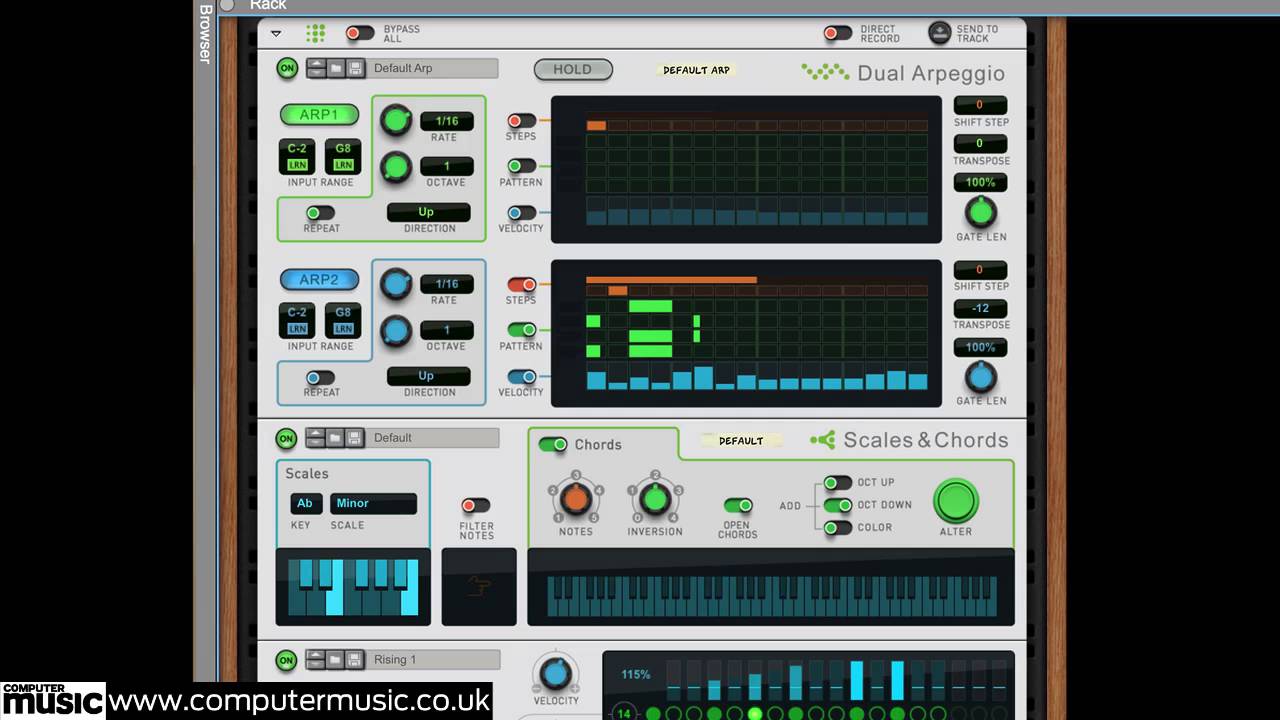1280x720 pixels.
Task: Select the ARP2 button
Action: coord(319,279)
